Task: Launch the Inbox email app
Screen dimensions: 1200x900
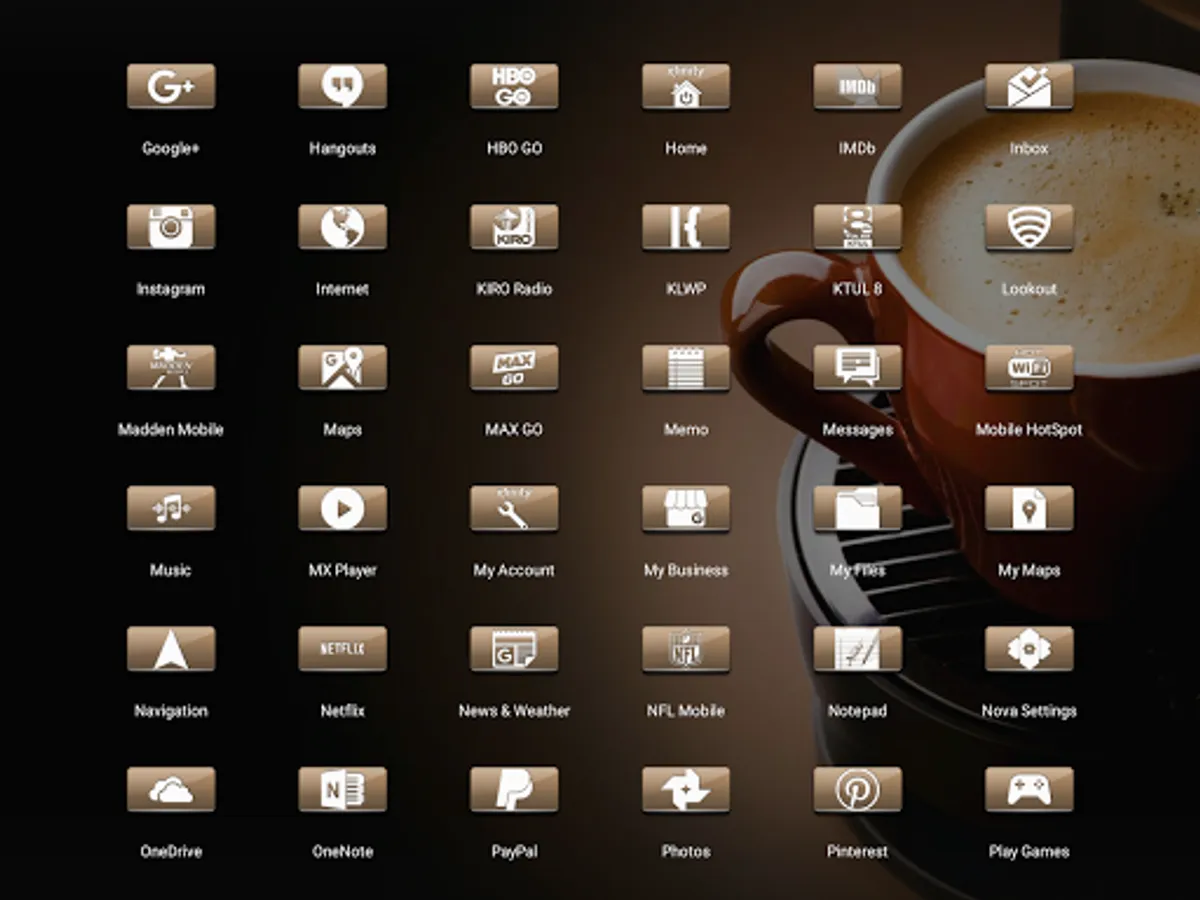Action: point(1029,88)
